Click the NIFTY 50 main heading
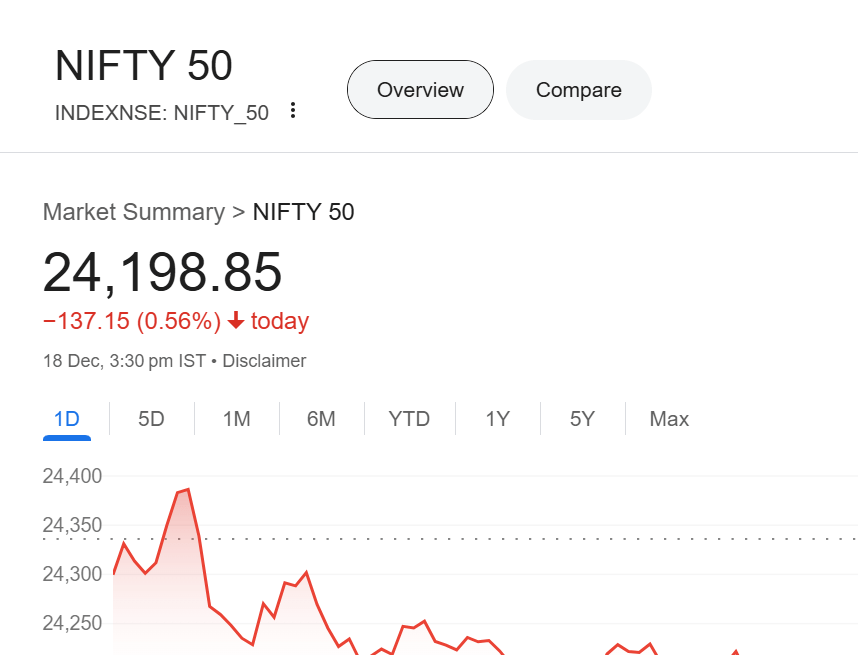858x655 pixels. 144,66
